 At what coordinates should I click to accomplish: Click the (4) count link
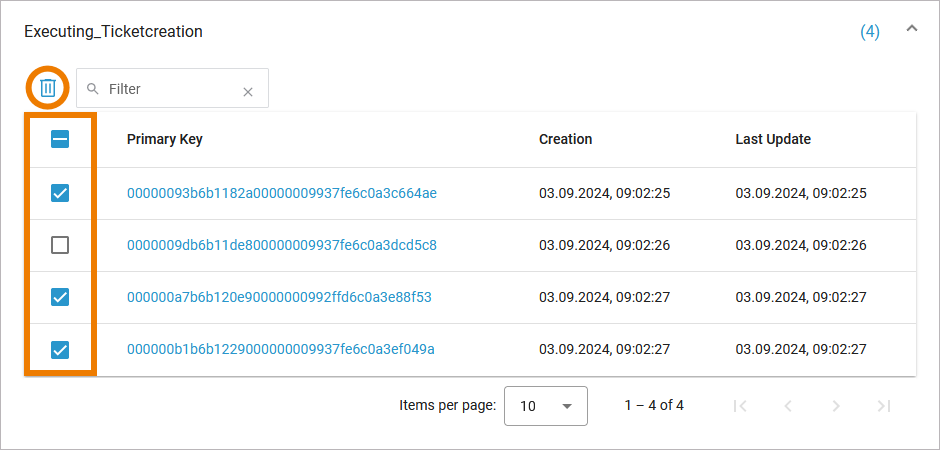pos(870,32)
